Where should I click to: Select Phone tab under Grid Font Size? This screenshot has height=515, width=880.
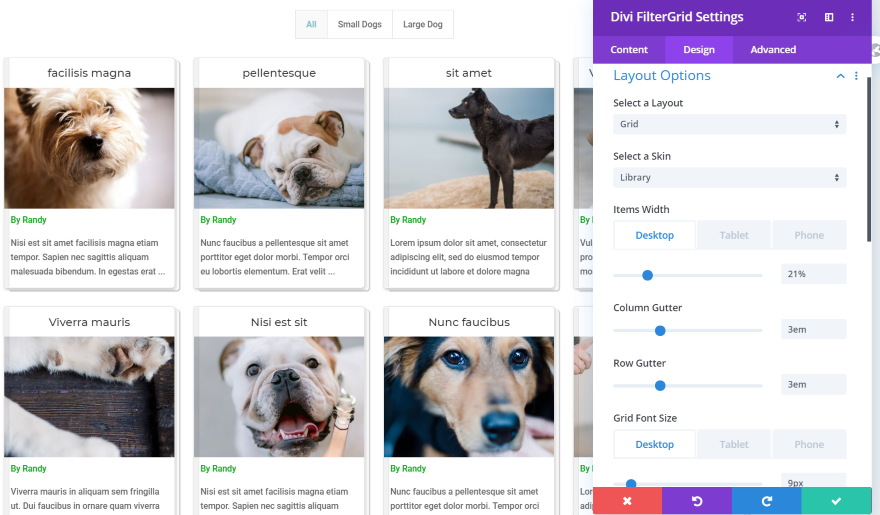click(x=809, y=444)
